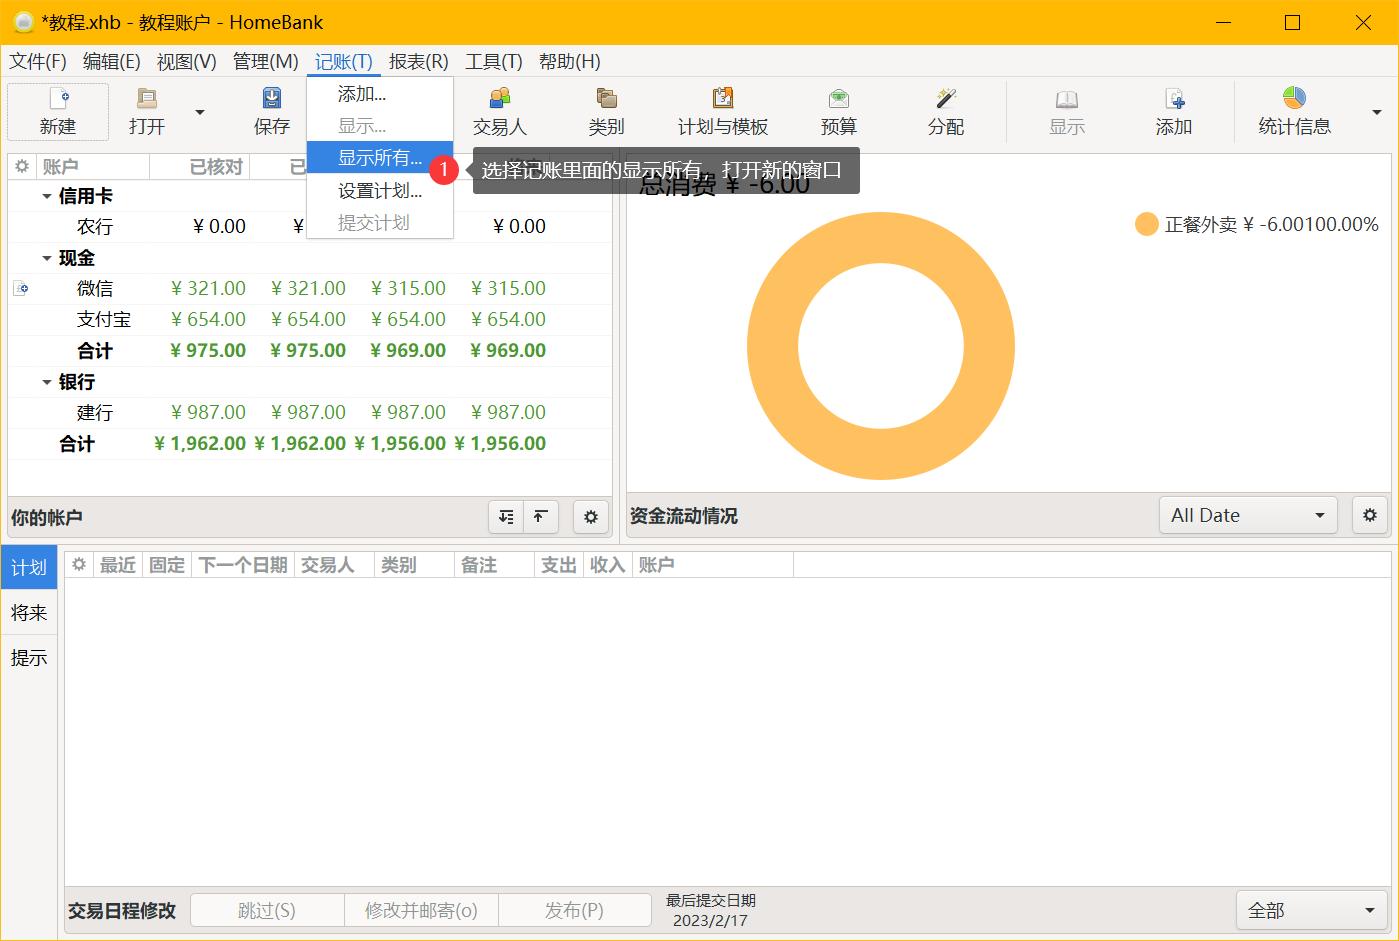Switch to the 将来 side tab

click(x=29, y=613)
